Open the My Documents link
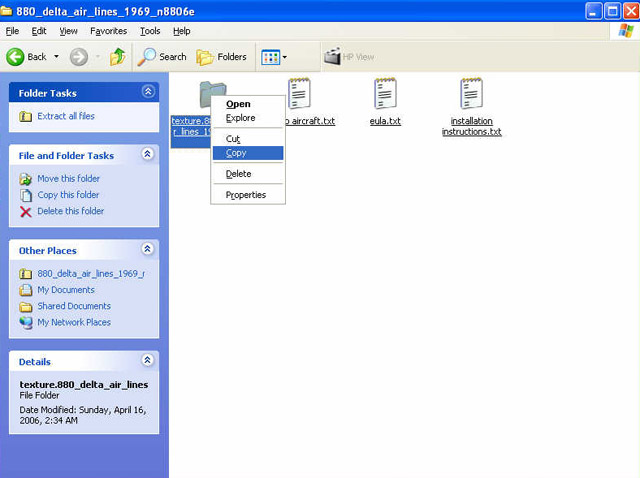The image size is (640, 478). click(66, 290)
